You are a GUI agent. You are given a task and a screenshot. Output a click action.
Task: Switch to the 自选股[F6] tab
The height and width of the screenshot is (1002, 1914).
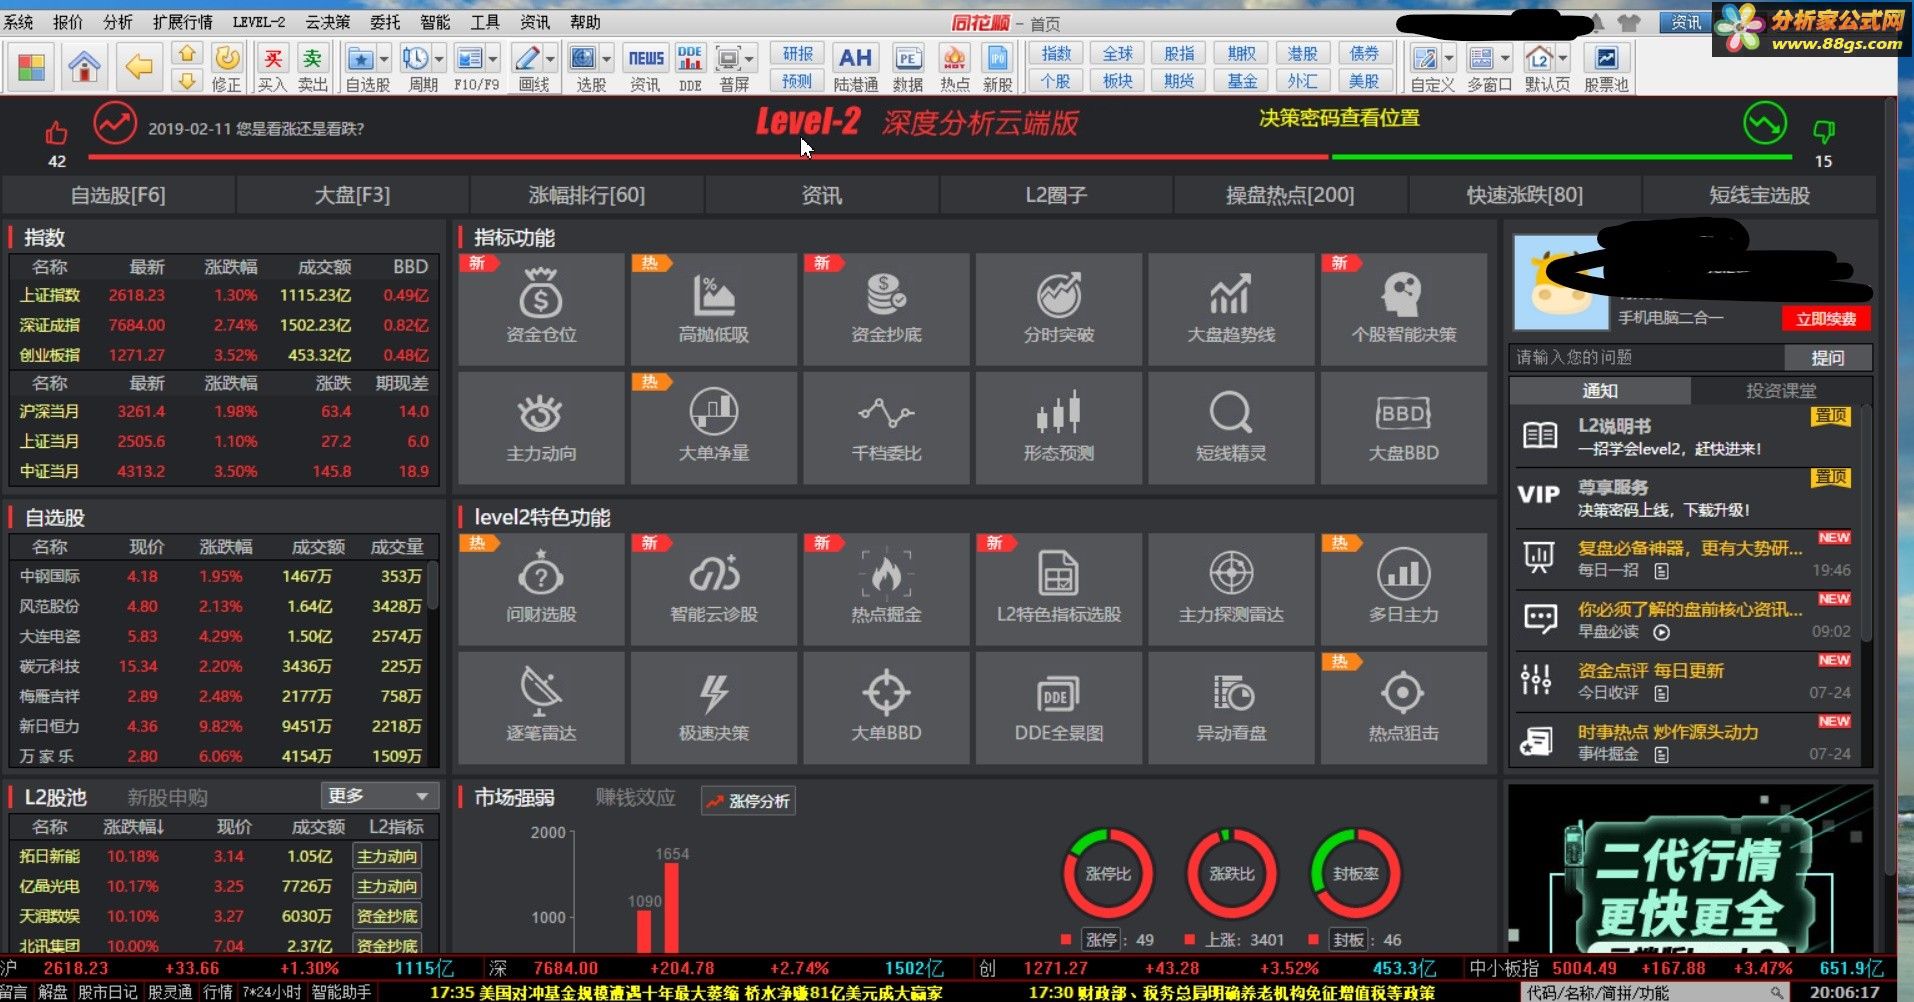coord(118,195)
